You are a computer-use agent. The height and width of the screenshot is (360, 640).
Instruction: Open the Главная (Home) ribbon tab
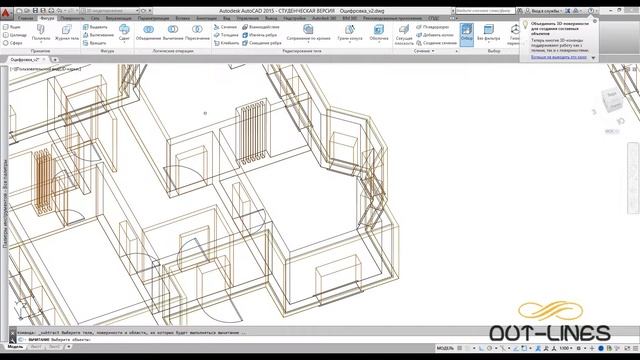click(25, 18)
